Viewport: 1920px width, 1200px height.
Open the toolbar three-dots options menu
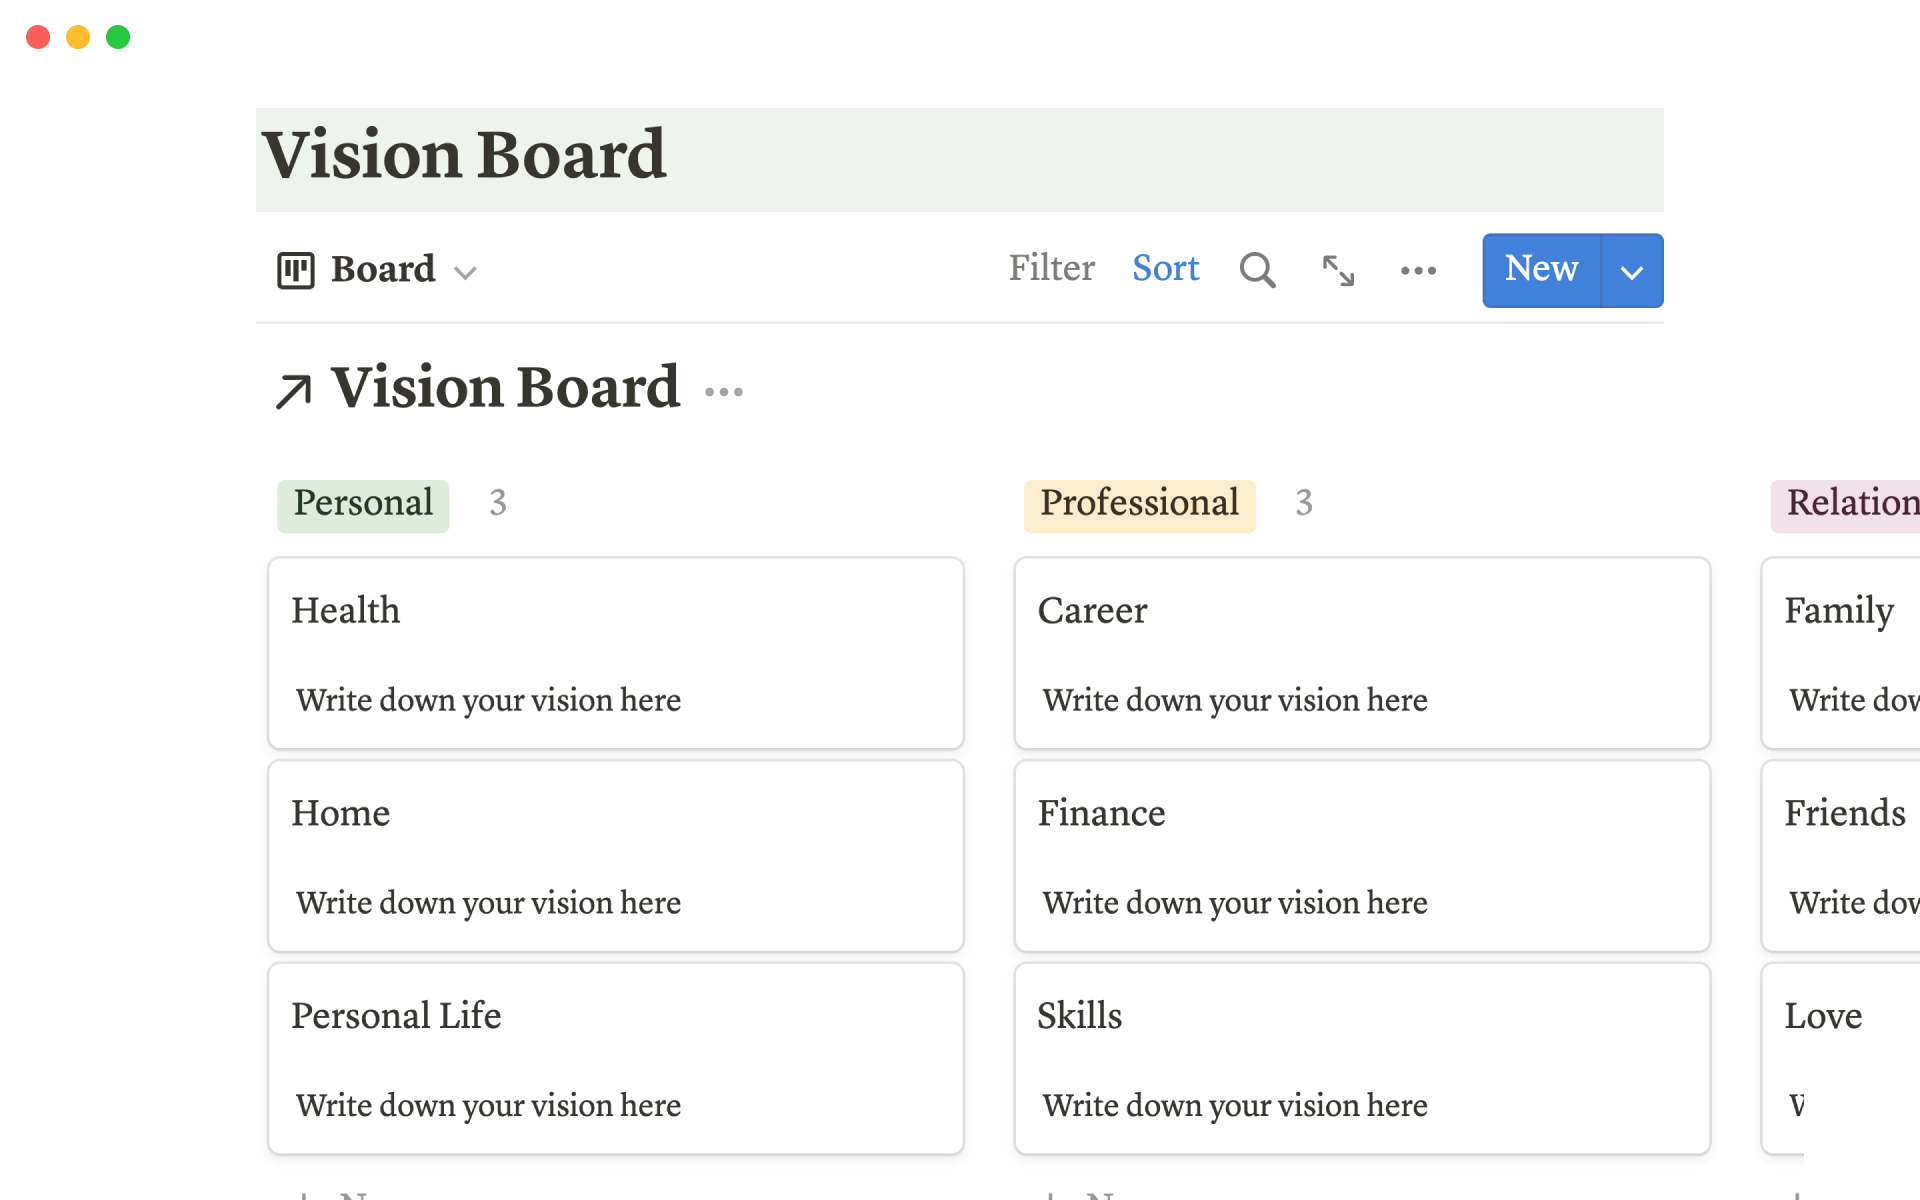click(x=1418, y=270)
